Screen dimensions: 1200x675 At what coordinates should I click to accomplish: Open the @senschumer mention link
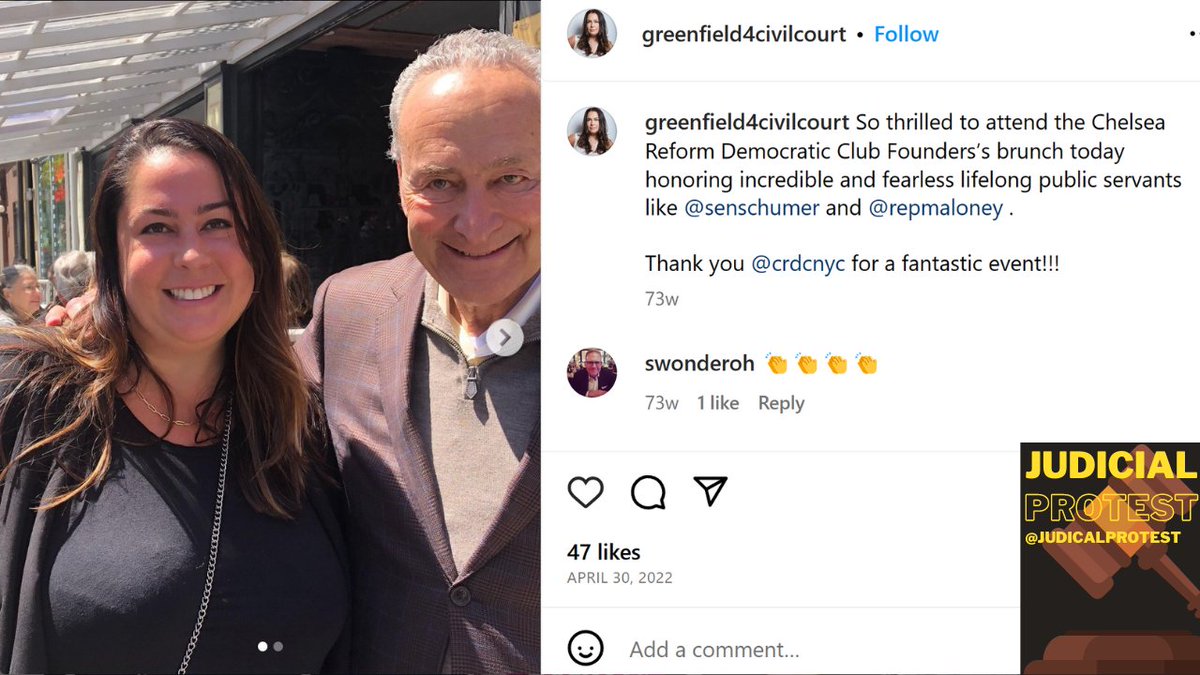(751, 209)
